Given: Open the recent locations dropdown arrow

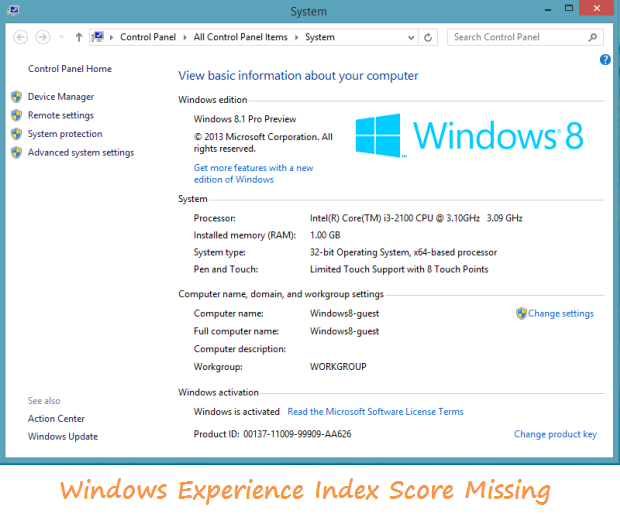Looking at the screenshot, I should coord(61,38).
